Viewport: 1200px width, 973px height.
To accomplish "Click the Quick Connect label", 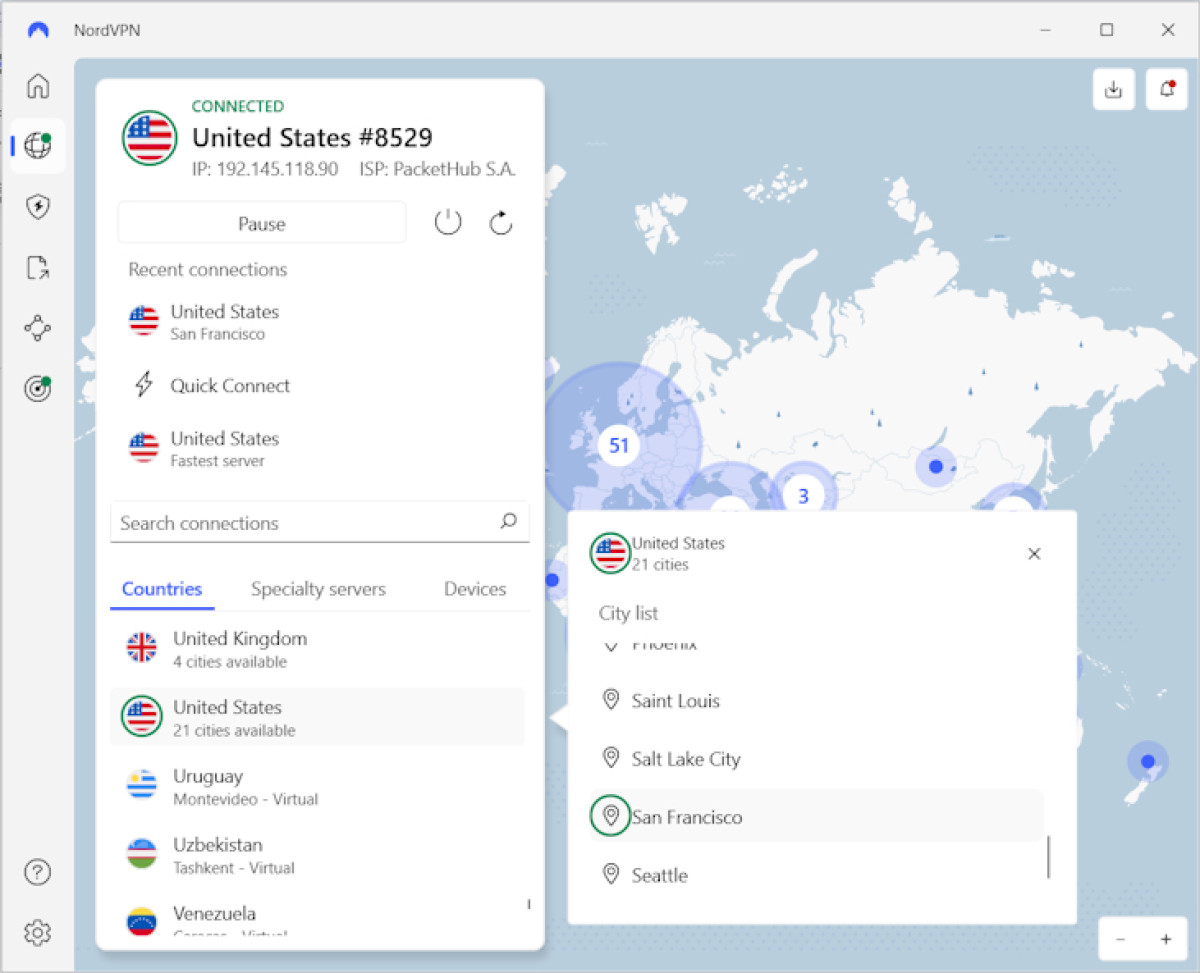I will [x=230, y=385].
